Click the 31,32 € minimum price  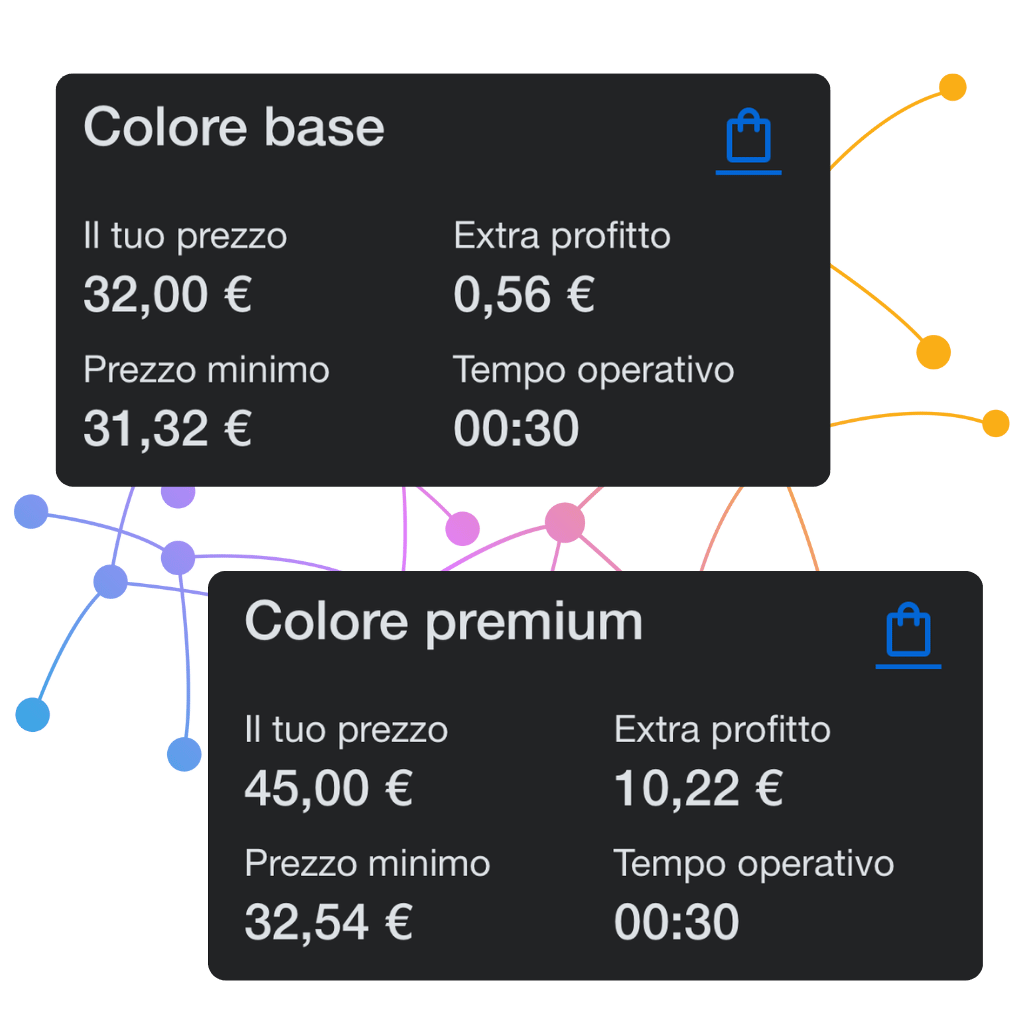167,429
